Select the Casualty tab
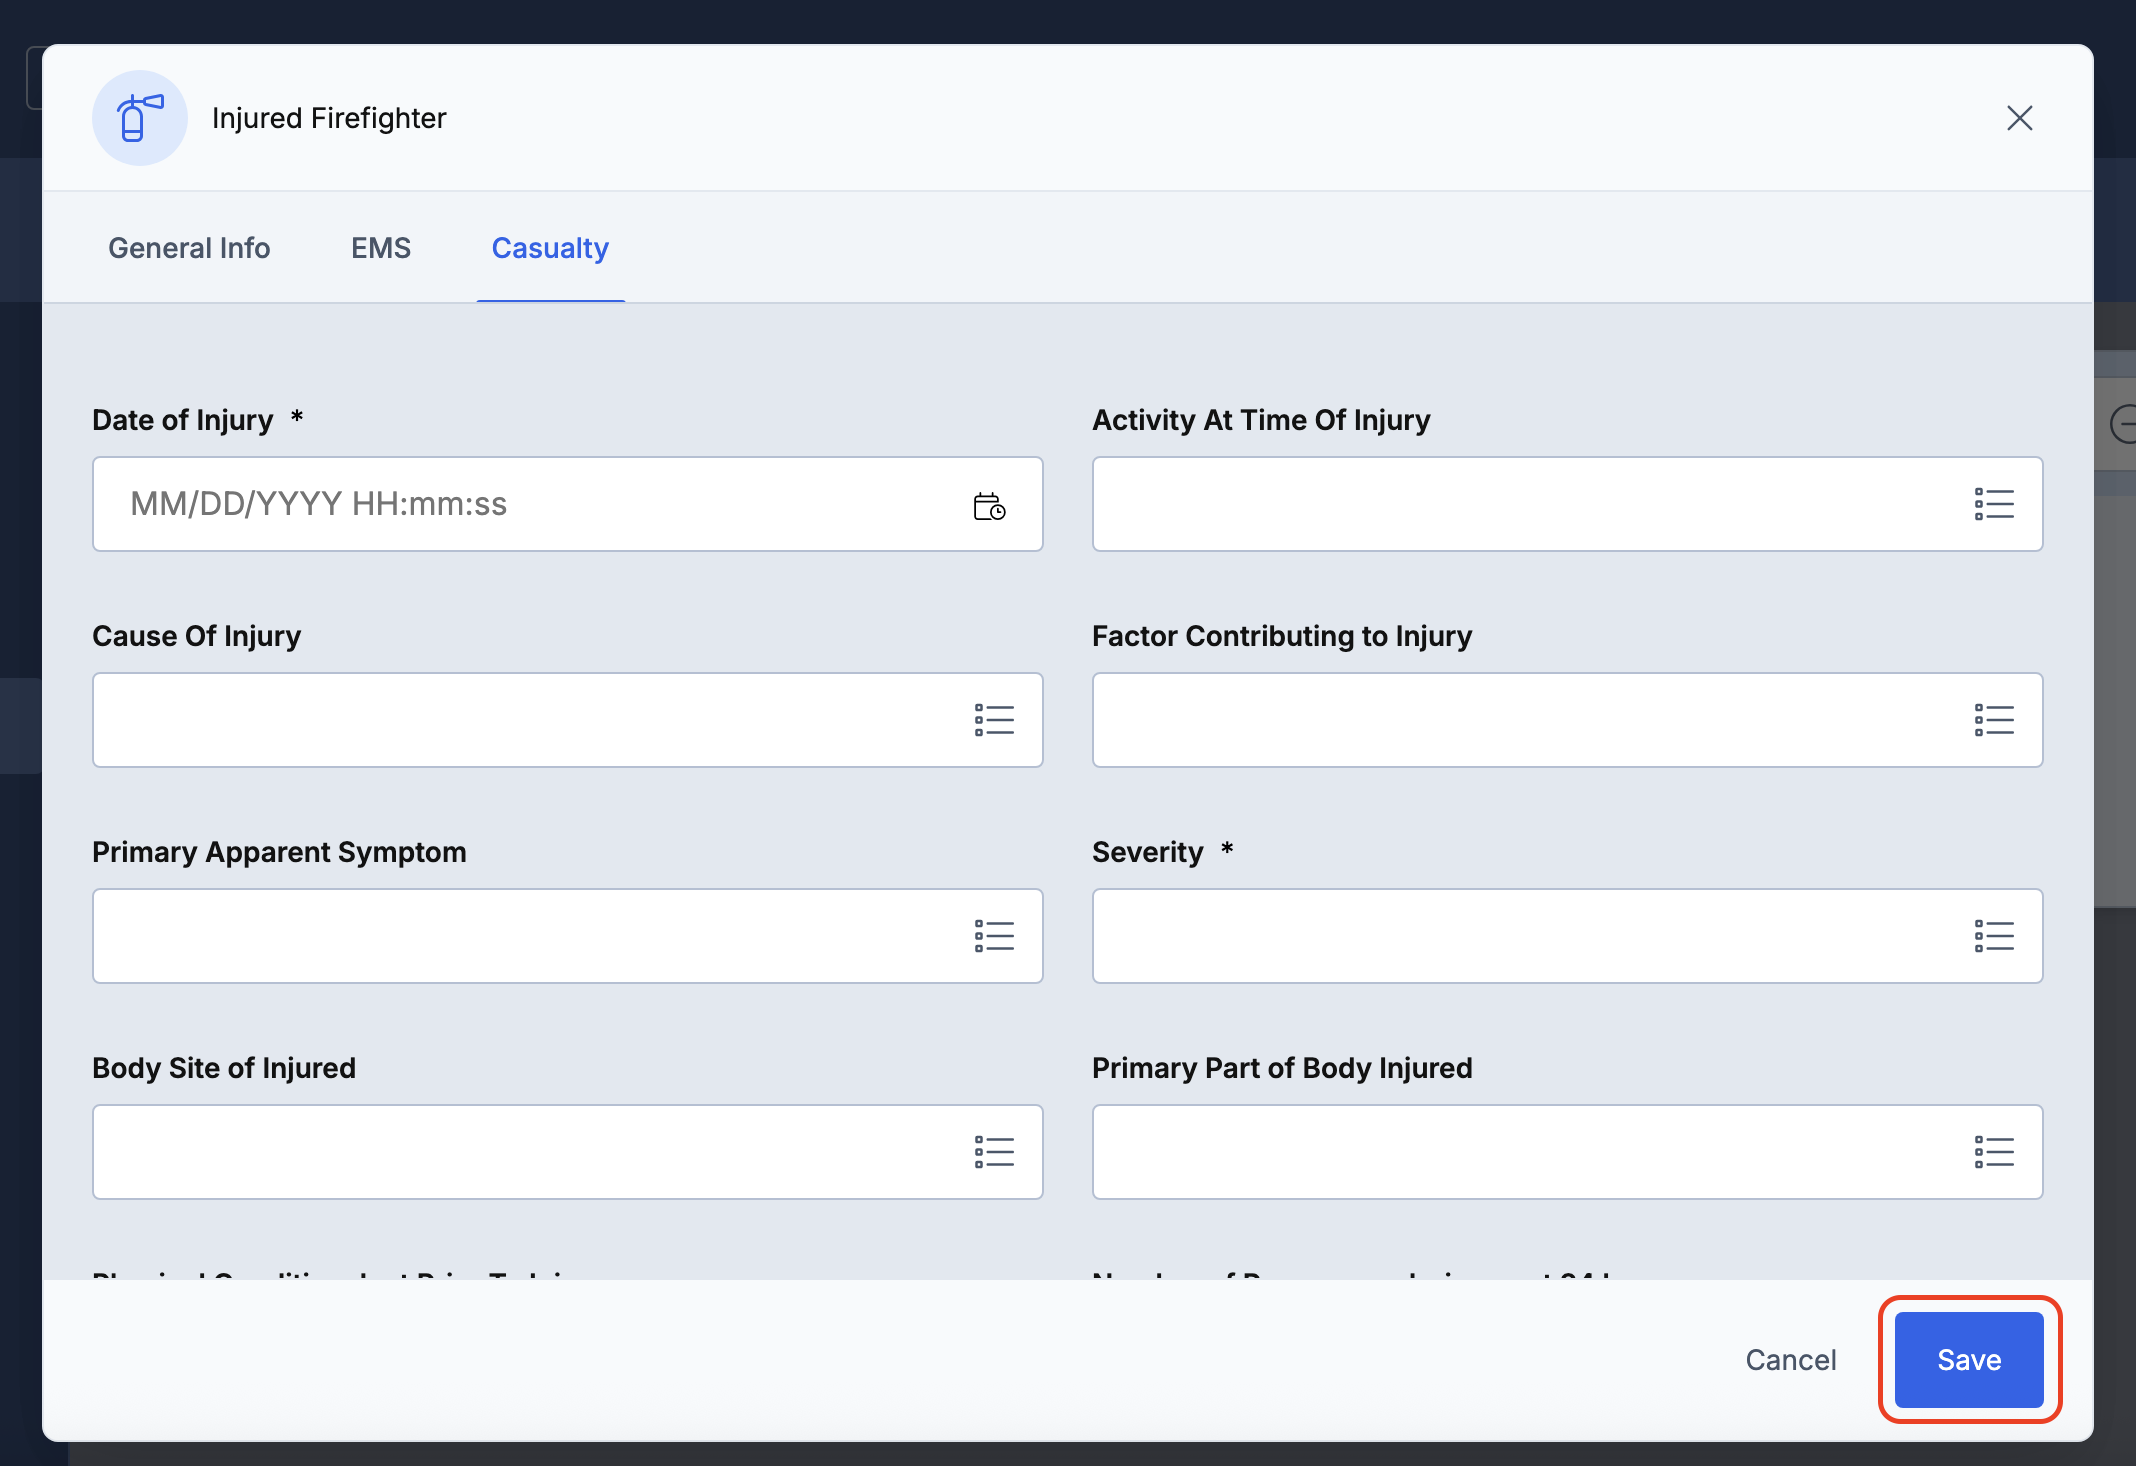This screenshot has width=2136, height=1466. 550,248
